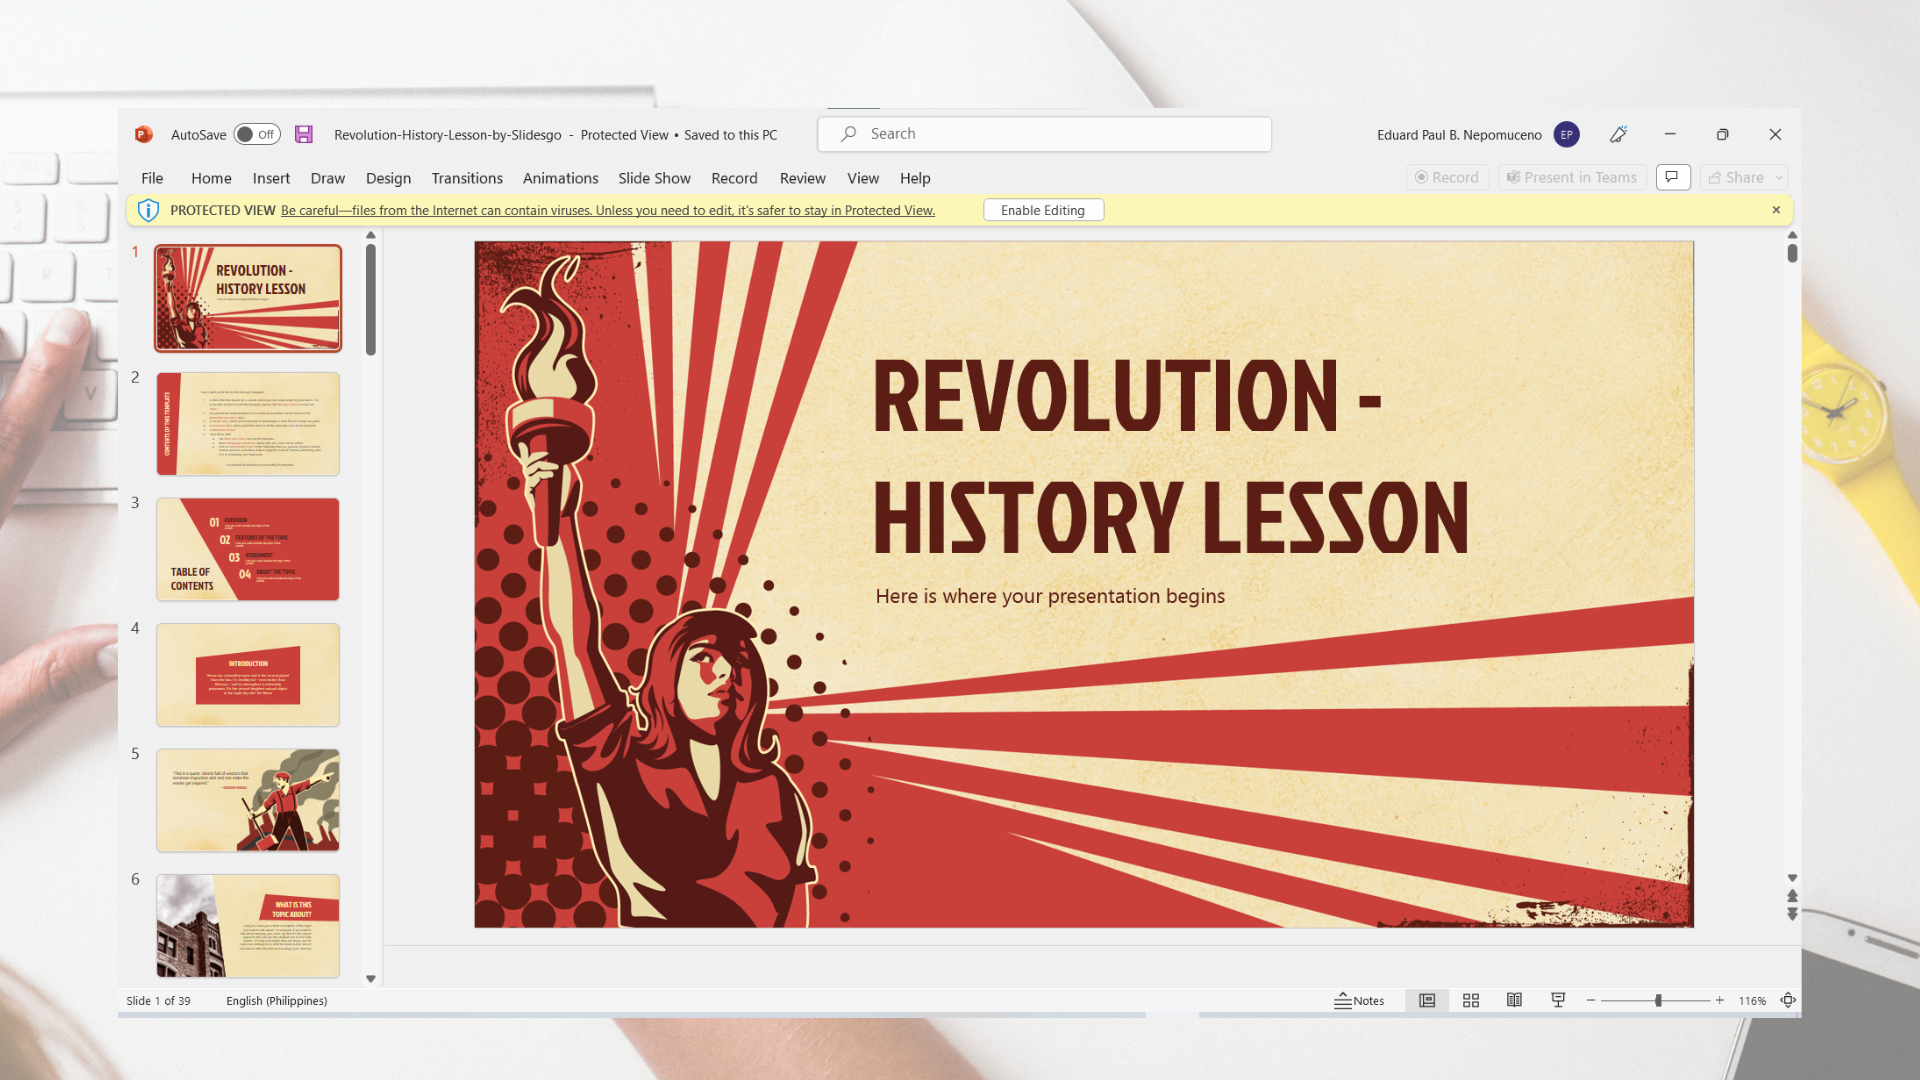Click the Save icon in title bar

pos(304,134)
